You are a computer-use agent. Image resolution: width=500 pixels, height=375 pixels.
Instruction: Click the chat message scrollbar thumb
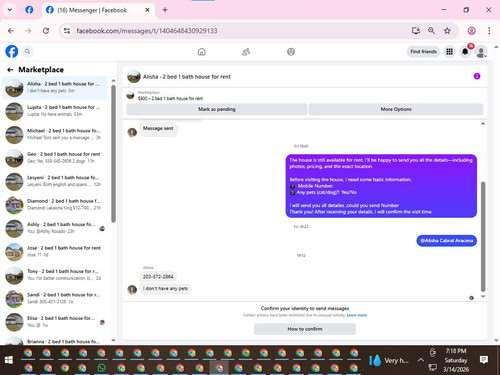click(x=483, y=237)
